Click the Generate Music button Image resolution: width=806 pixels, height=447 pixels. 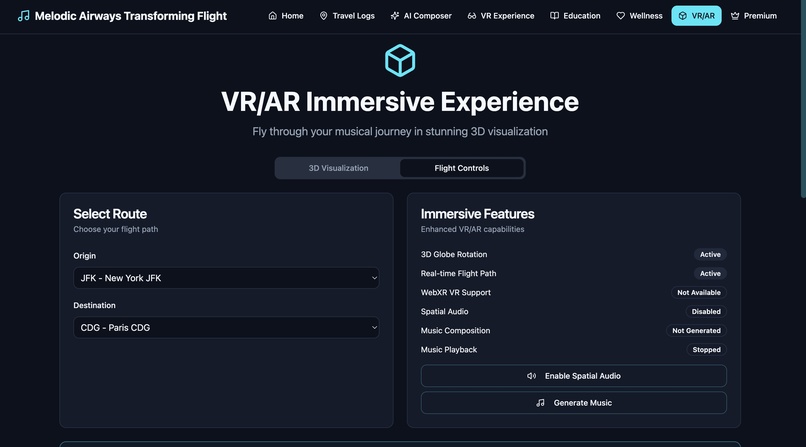[x=574, y=403]
